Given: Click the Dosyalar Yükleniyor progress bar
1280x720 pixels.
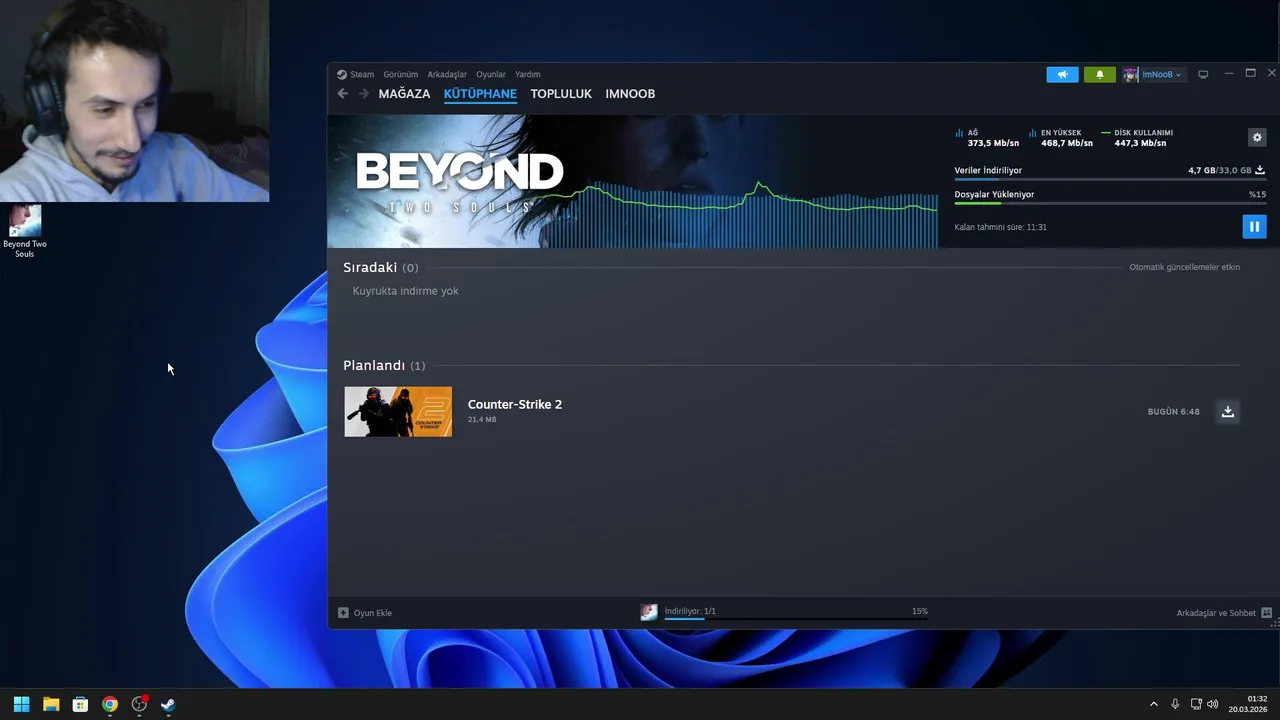Looking at the screenshot, I should (1110, 203).
